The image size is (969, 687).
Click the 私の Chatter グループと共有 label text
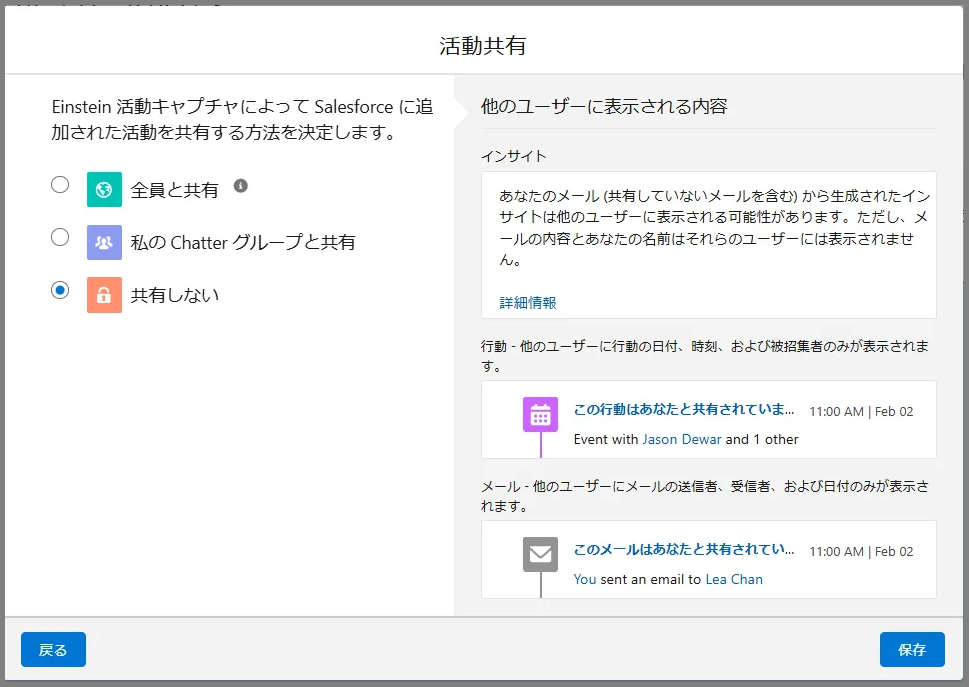point(243,242)
